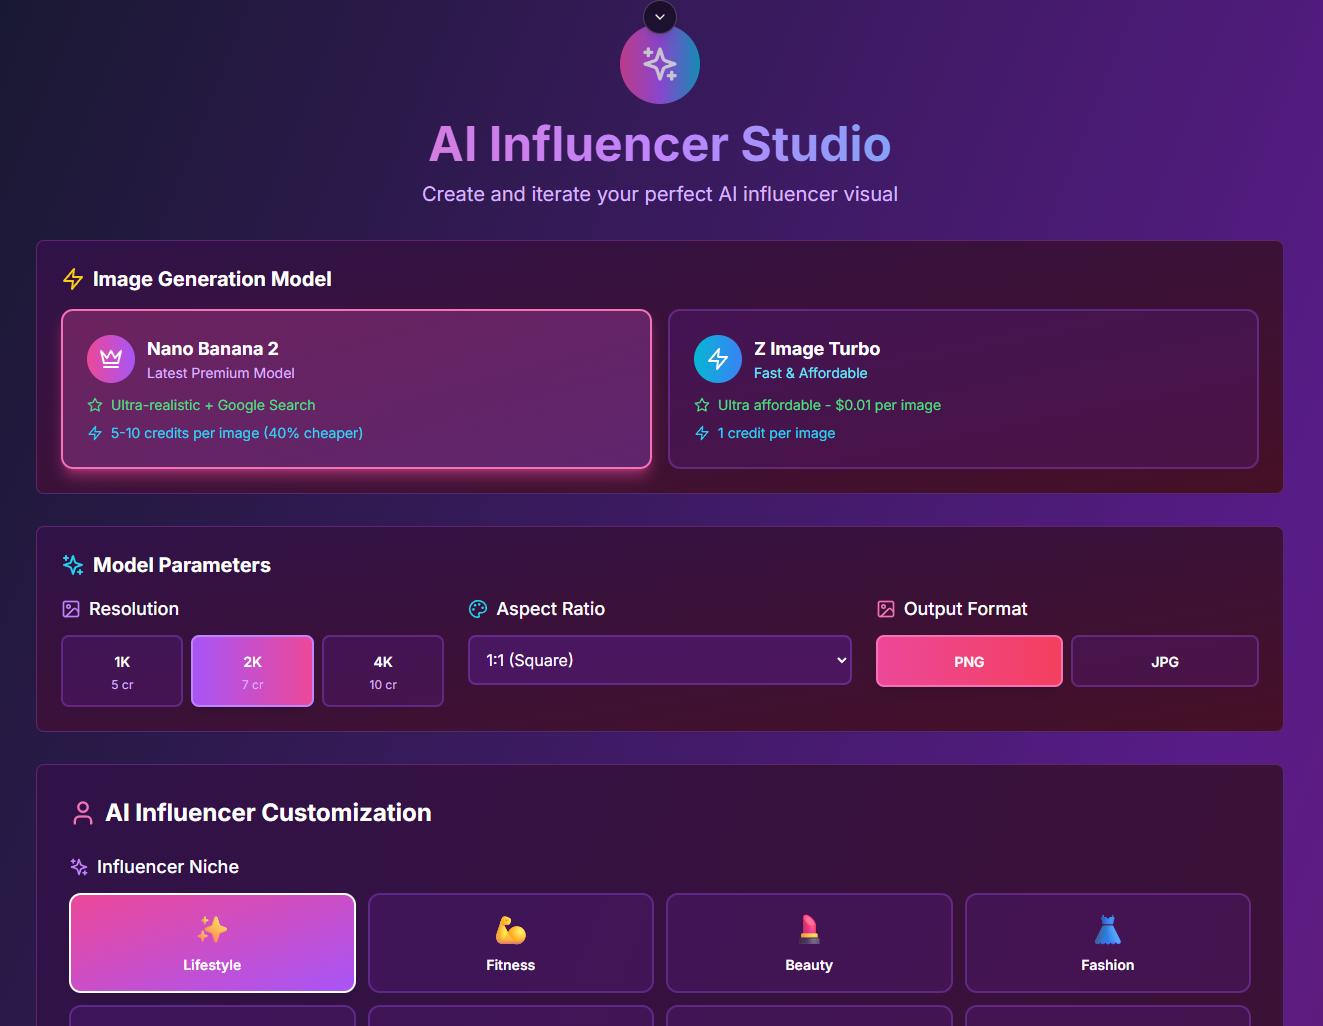Select the Nano Banana 2 premium model

[x=356, y=389]
